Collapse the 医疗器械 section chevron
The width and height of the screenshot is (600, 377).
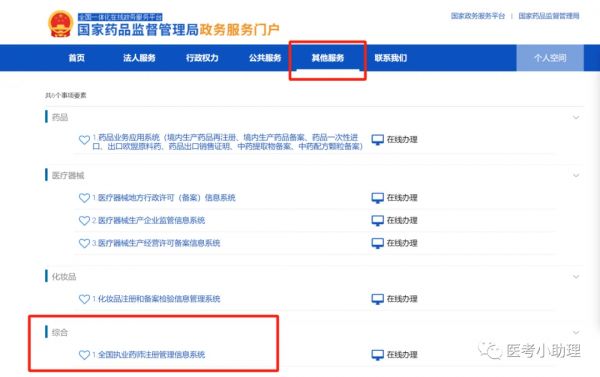[x=576, y=176]
